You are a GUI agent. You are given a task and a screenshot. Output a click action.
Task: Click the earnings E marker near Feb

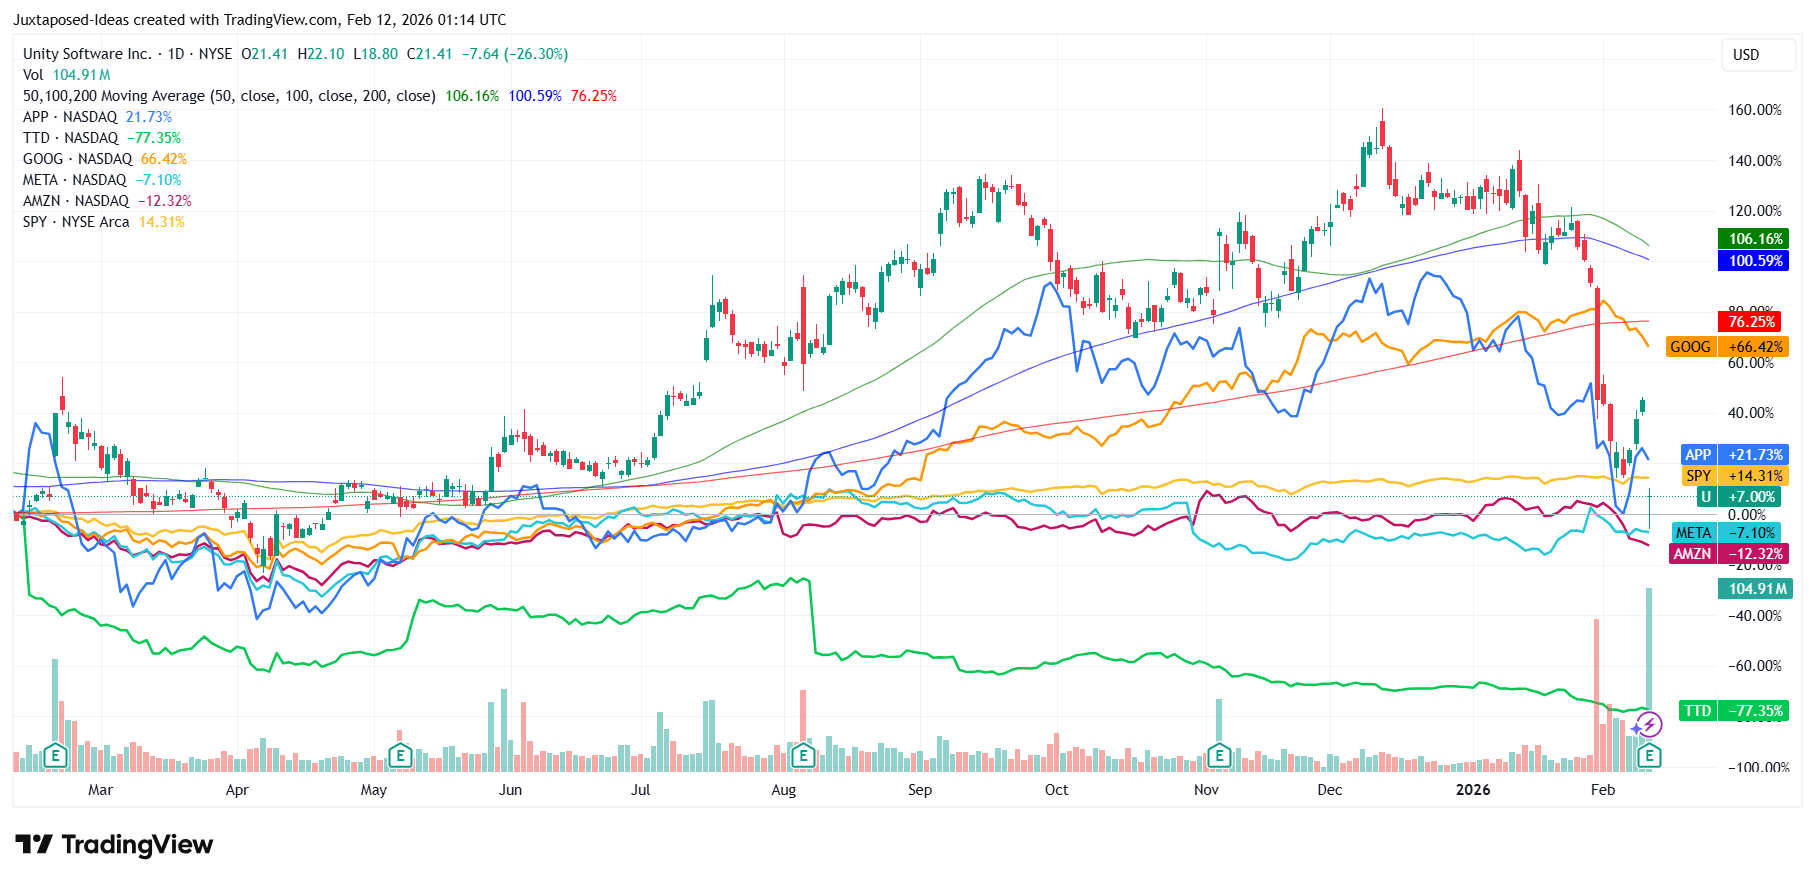point(1649,755)
